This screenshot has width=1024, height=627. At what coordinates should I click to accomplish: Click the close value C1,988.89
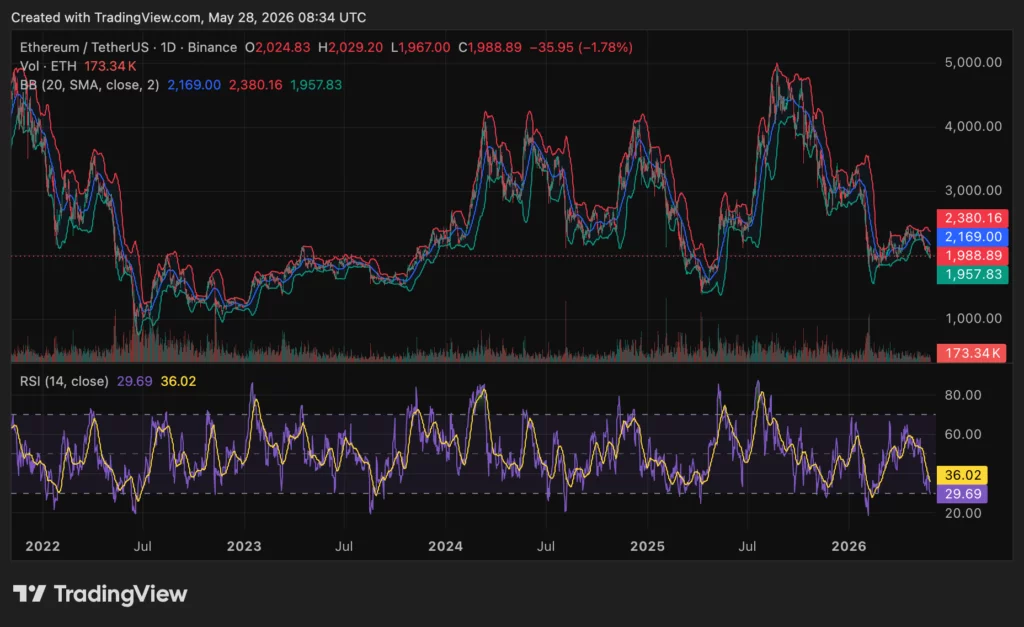pyautogui.click(x=490, y=48)
